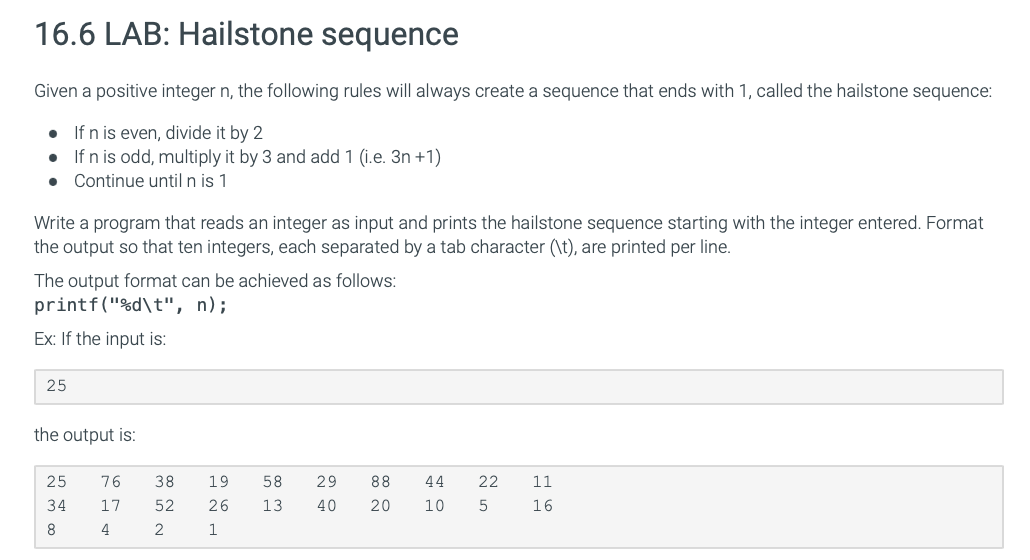Click the number 8 in the last output row
The image size is (1030, 560).
click(x=51, y=530)
